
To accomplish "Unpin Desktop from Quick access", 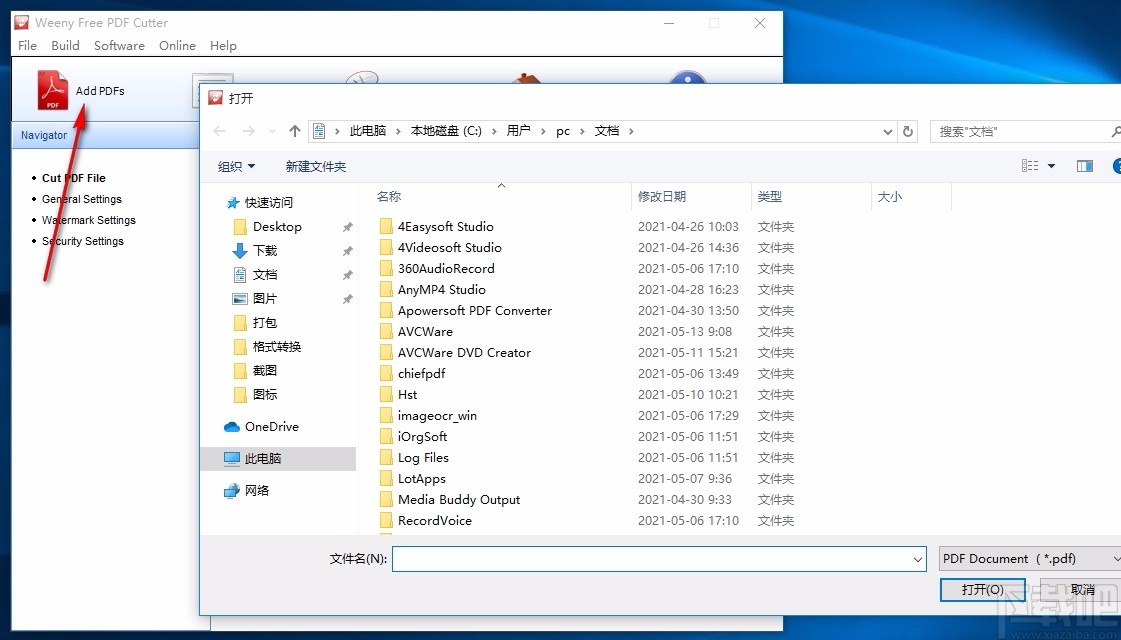I will (x=347, y=227).
